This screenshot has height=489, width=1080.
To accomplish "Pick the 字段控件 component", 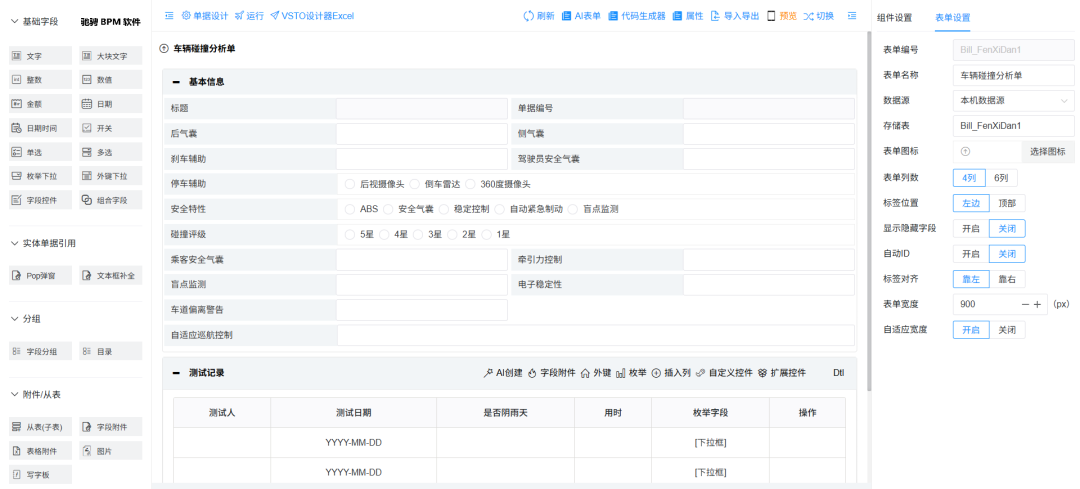I will [x=40, y=200].
